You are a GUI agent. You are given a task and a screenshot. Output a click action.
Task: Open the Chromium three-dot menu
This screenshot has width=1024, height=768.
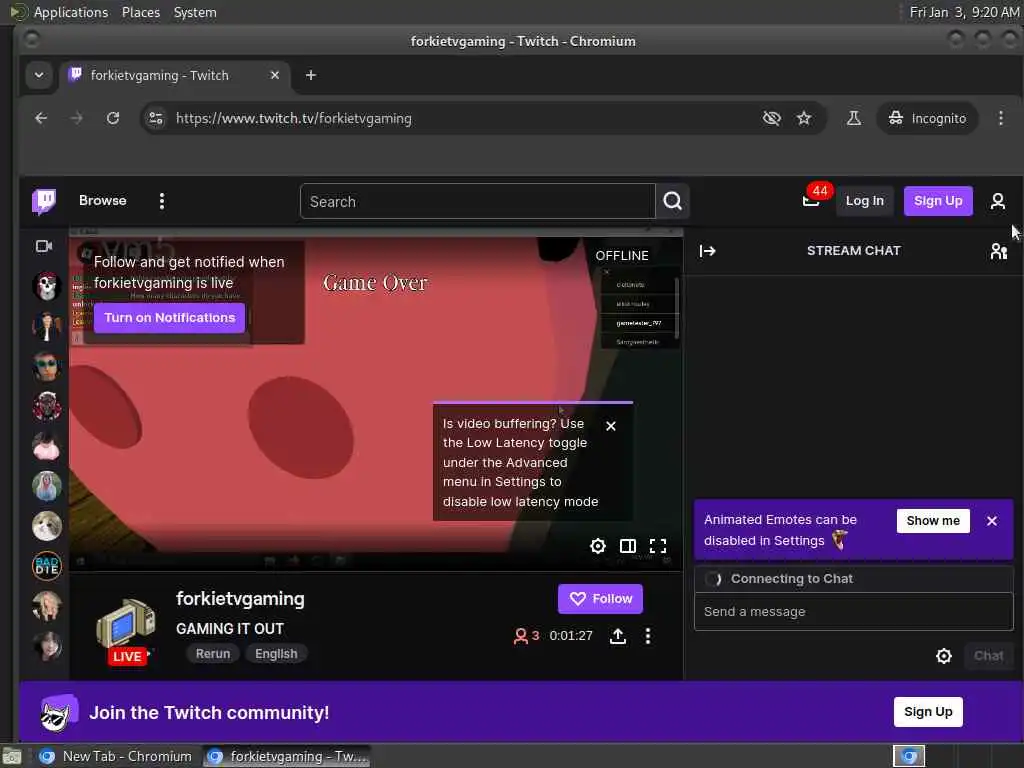pyautogui.click(x=1000, y=118)
